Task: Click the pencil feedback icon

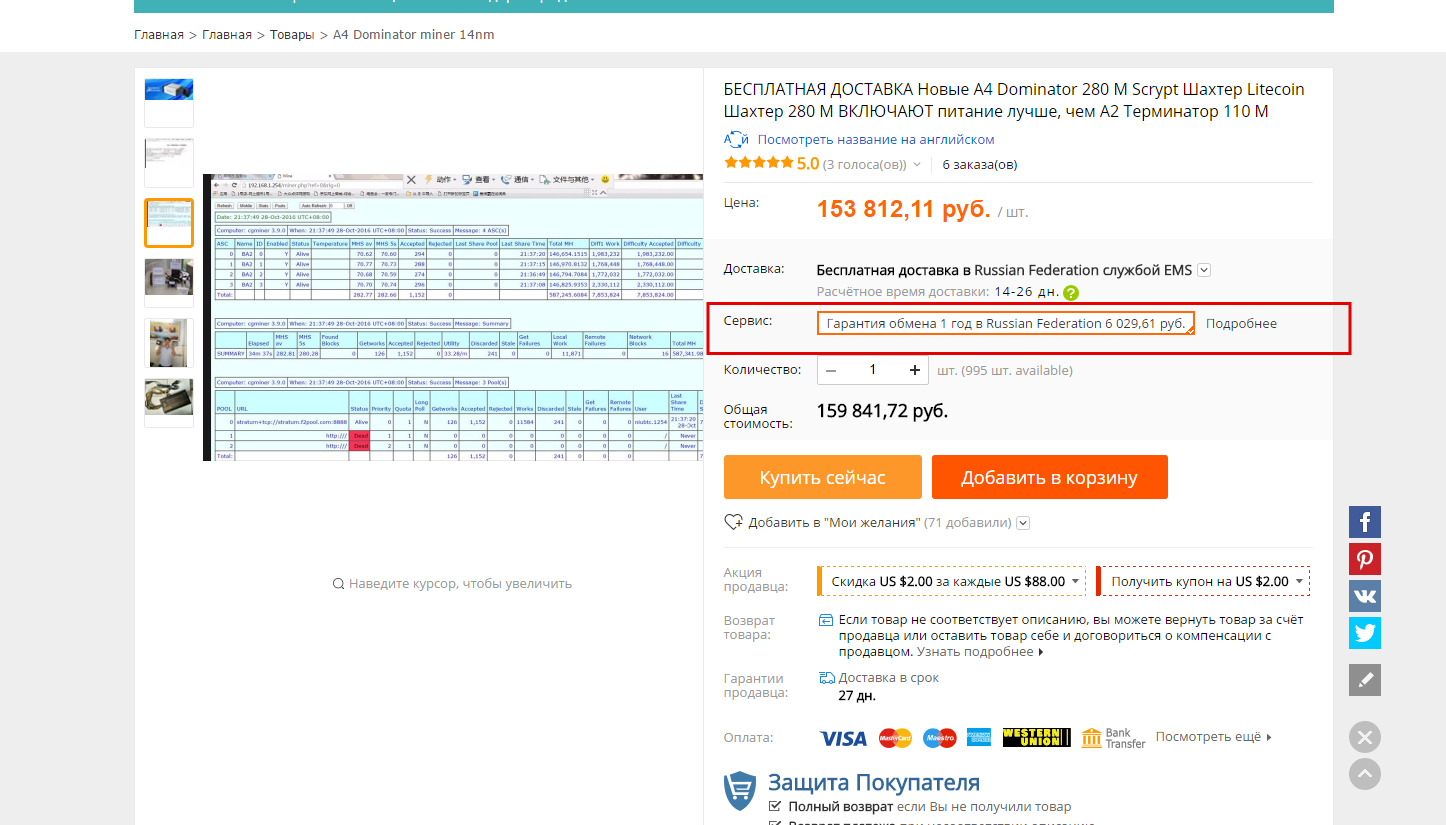Action: point(1365,680)
